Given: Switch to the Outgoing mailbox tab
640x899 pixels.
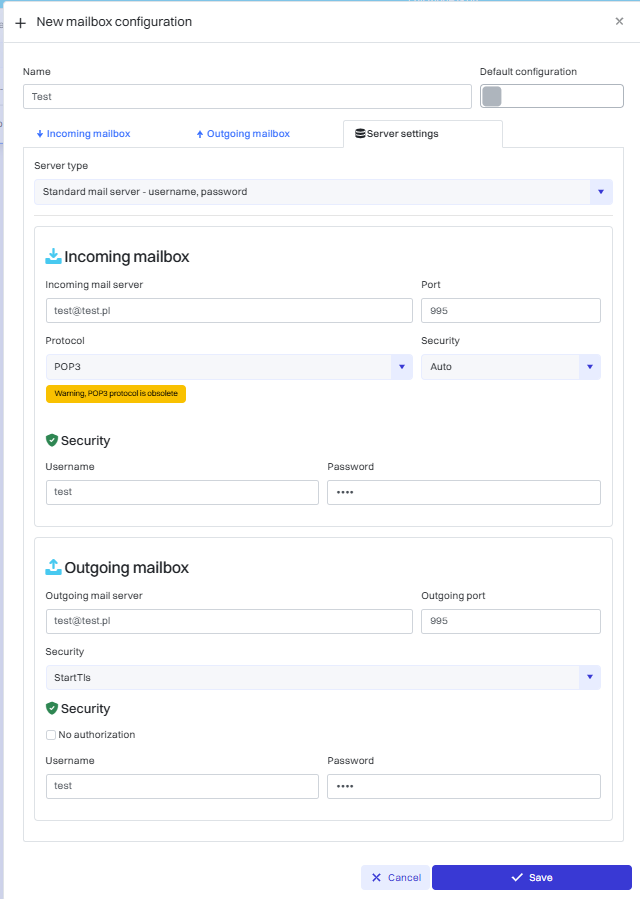Looking at the screenshot, I should [x=243, y=134].
